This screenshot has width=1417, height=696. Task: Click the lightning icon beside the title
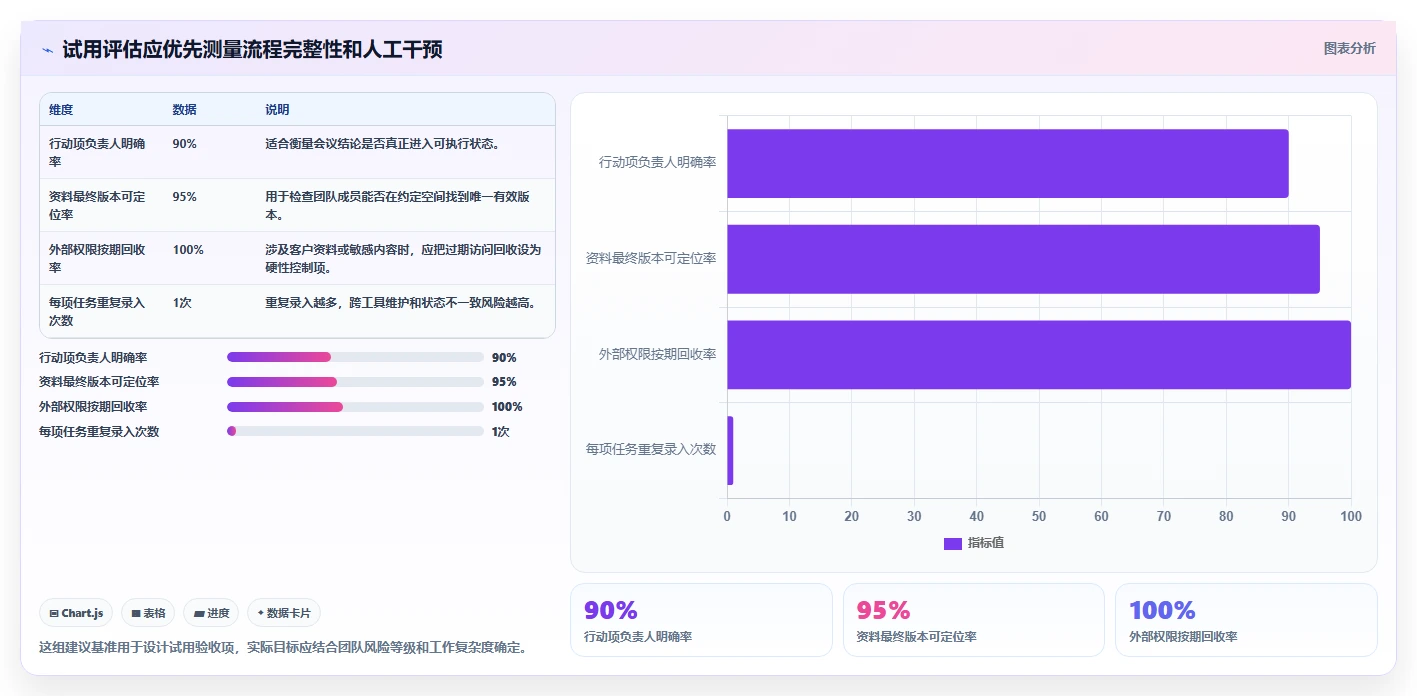pos(47,50)
